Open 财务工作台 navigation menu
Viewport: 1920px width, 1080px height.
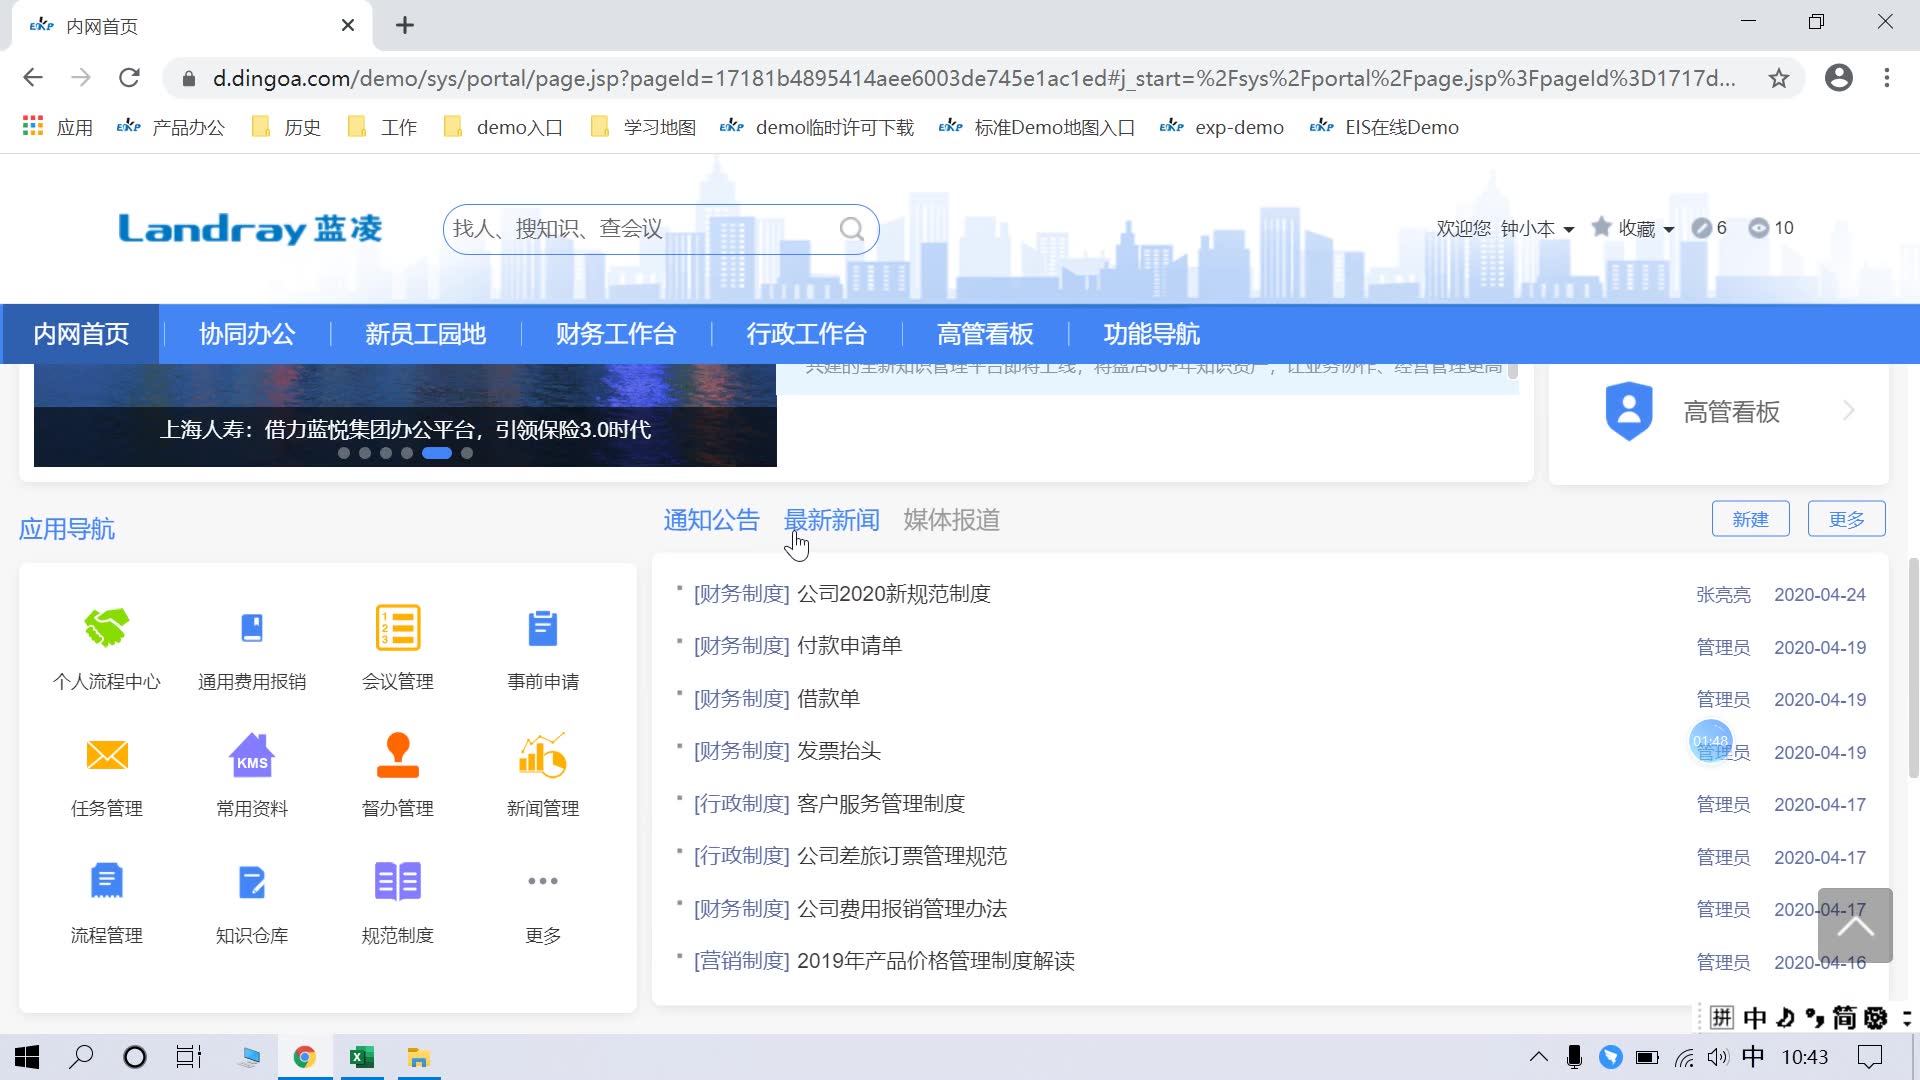pyautogui.click(x=616, y=334)
